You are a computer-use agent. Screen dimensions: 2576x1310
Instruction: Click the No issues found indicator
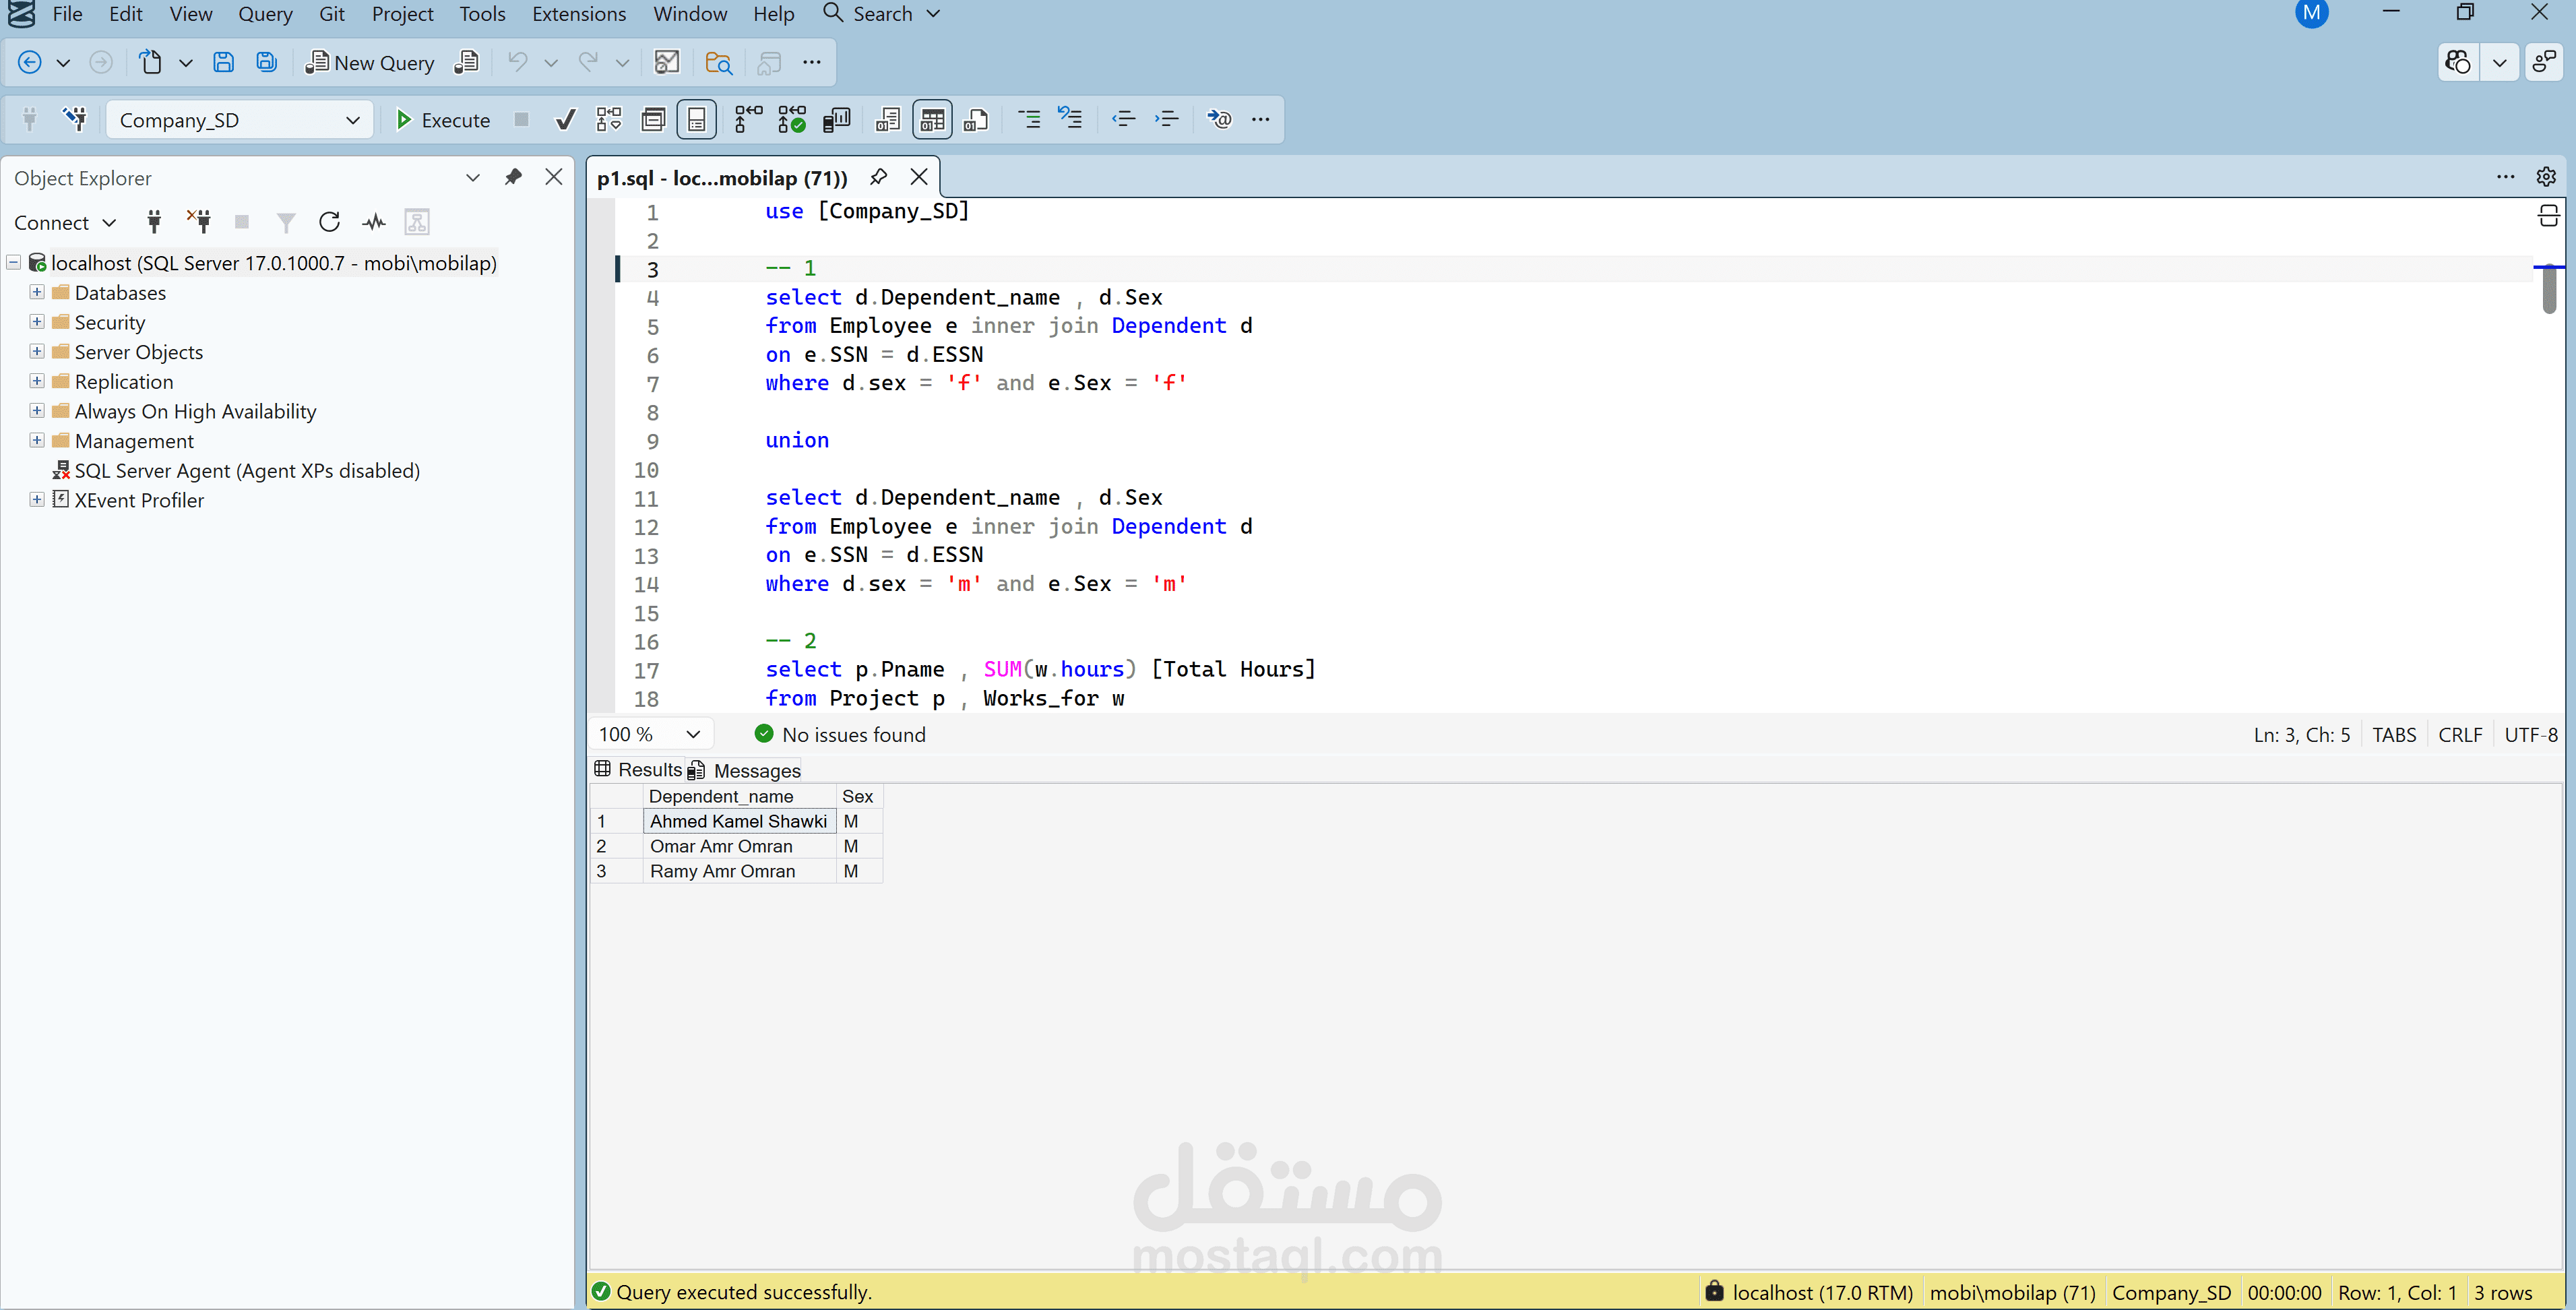pos(840,734)
